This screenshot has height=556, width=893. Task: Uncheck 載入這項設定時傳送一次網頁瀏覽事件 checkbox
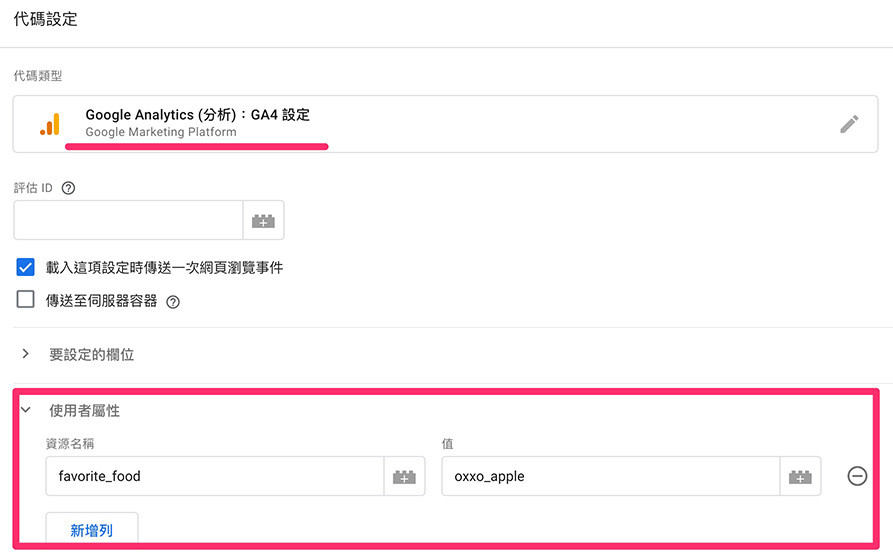[26, 267]
